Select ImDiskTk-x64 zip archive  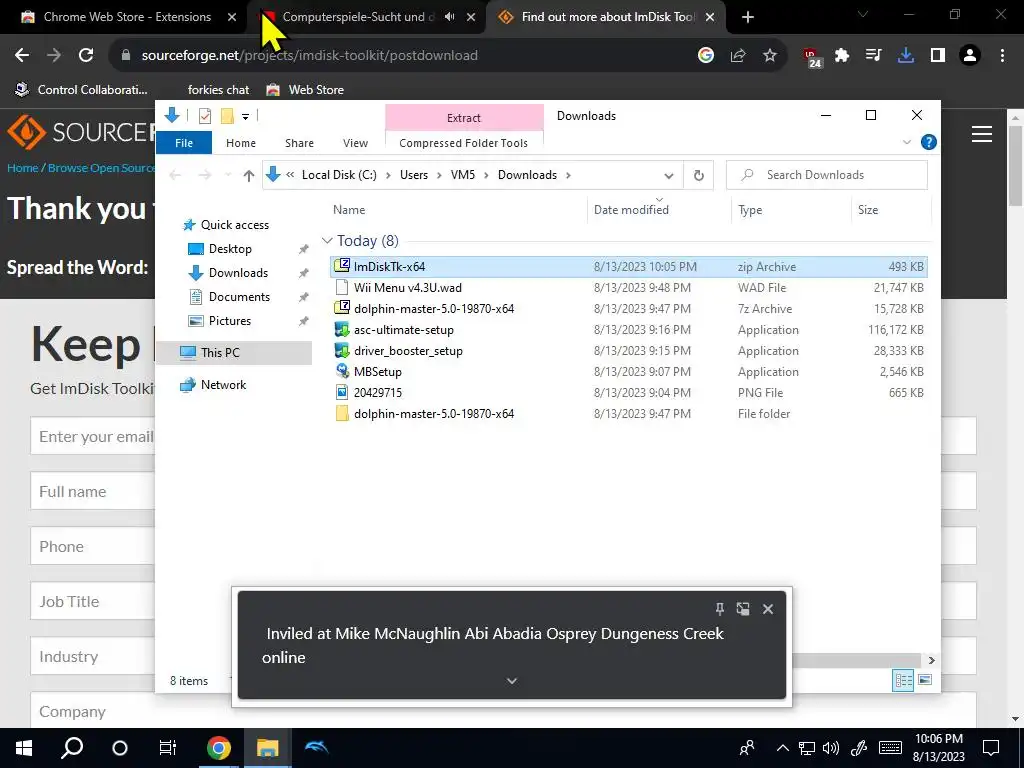pos(628,266)
